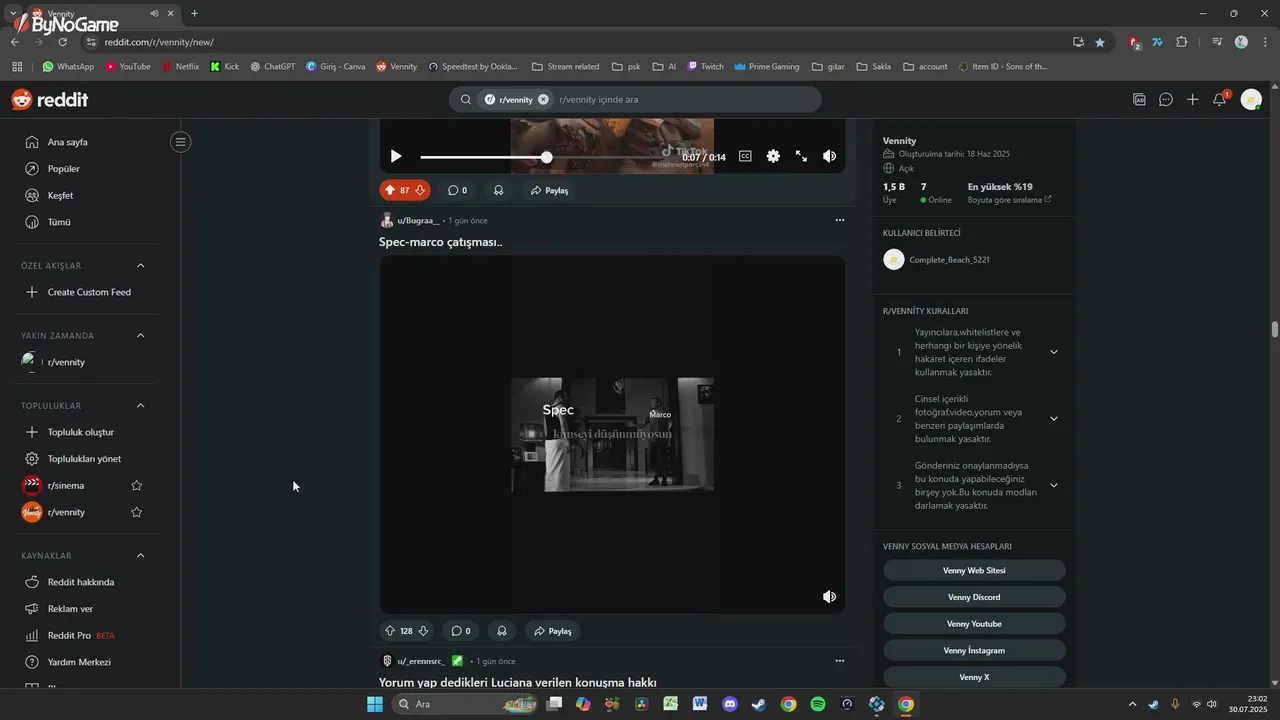Downvote the Spec-marco post with 128 votes
Screen dimensions: 1280x720
(423, 631)
